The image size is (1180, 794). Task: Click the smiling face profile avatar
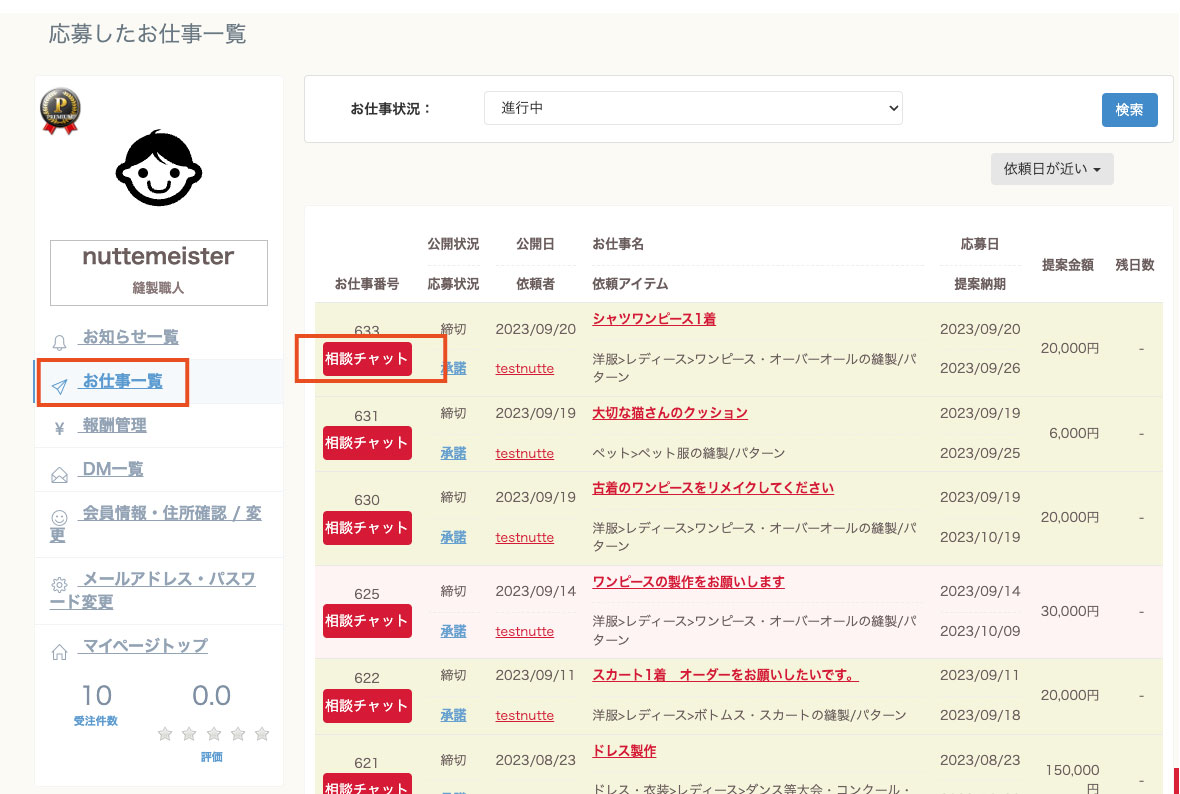pos(159,168)
